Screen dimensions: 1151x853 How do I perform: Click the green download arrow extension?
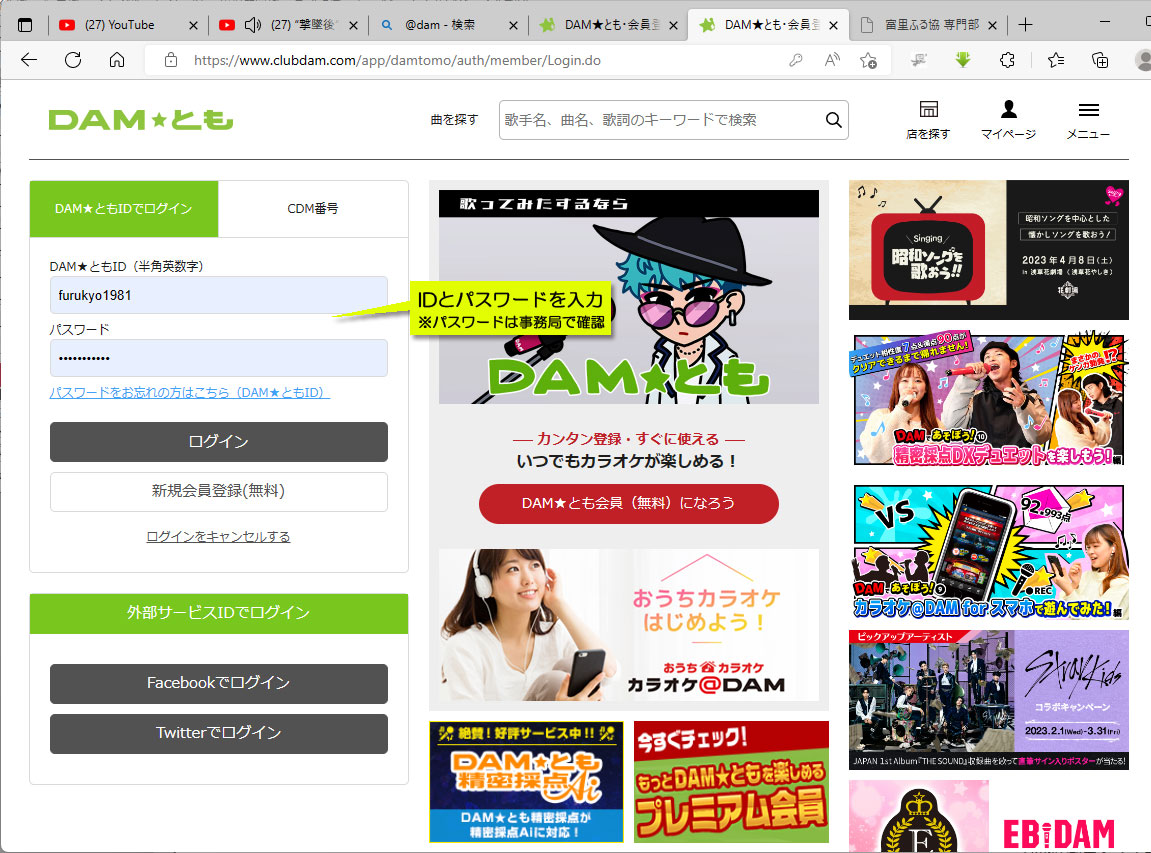click(962, 60)
